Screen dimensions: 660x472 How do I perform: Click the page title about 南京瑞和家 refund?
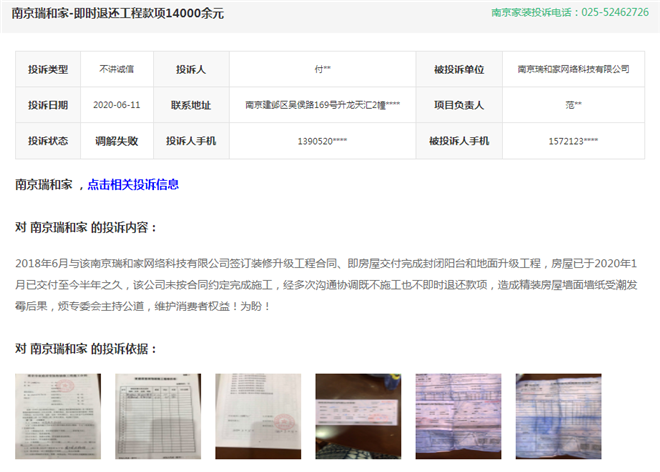click(x=119, y=13)
